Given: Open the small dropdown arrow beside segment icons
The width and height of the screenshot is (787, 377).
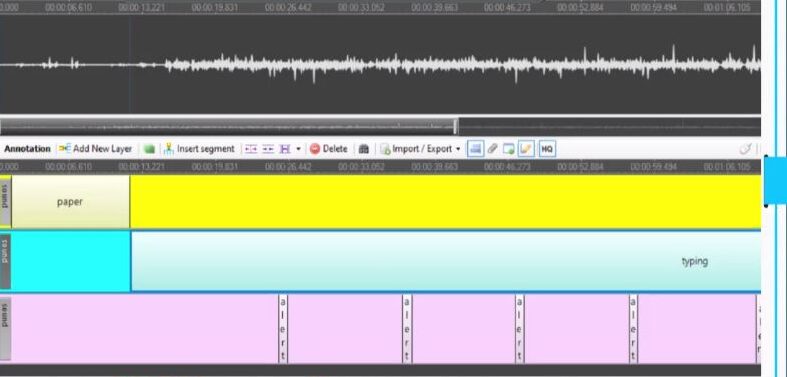Looking at the screenshot, I should point(298,149).
